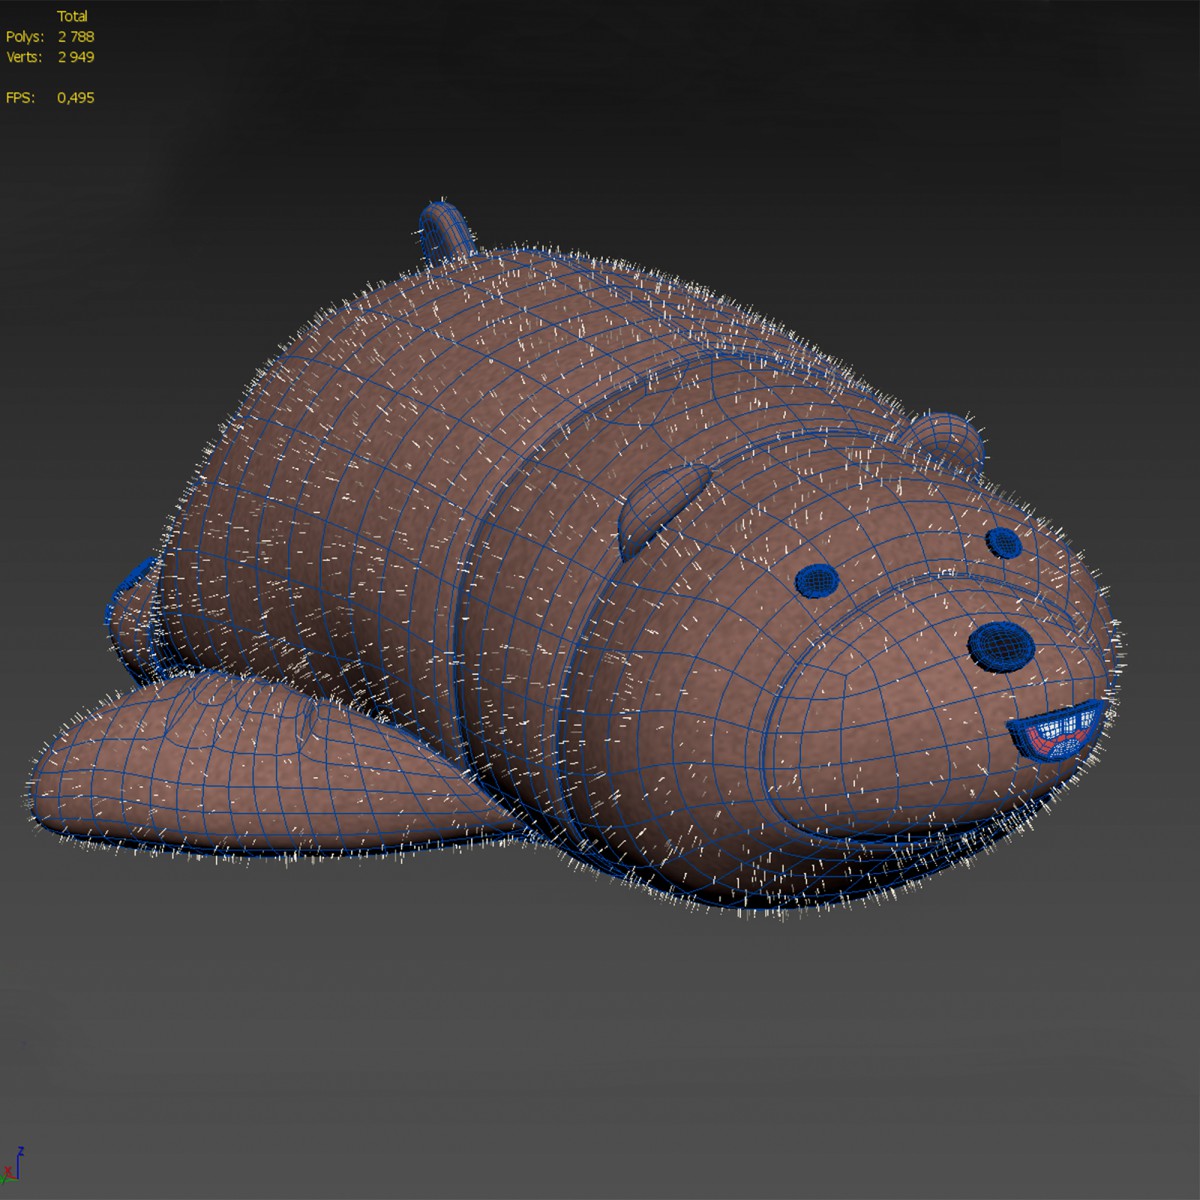Select the polygon count value 2 788
1200x1200 pixels.
coord(76,37)
